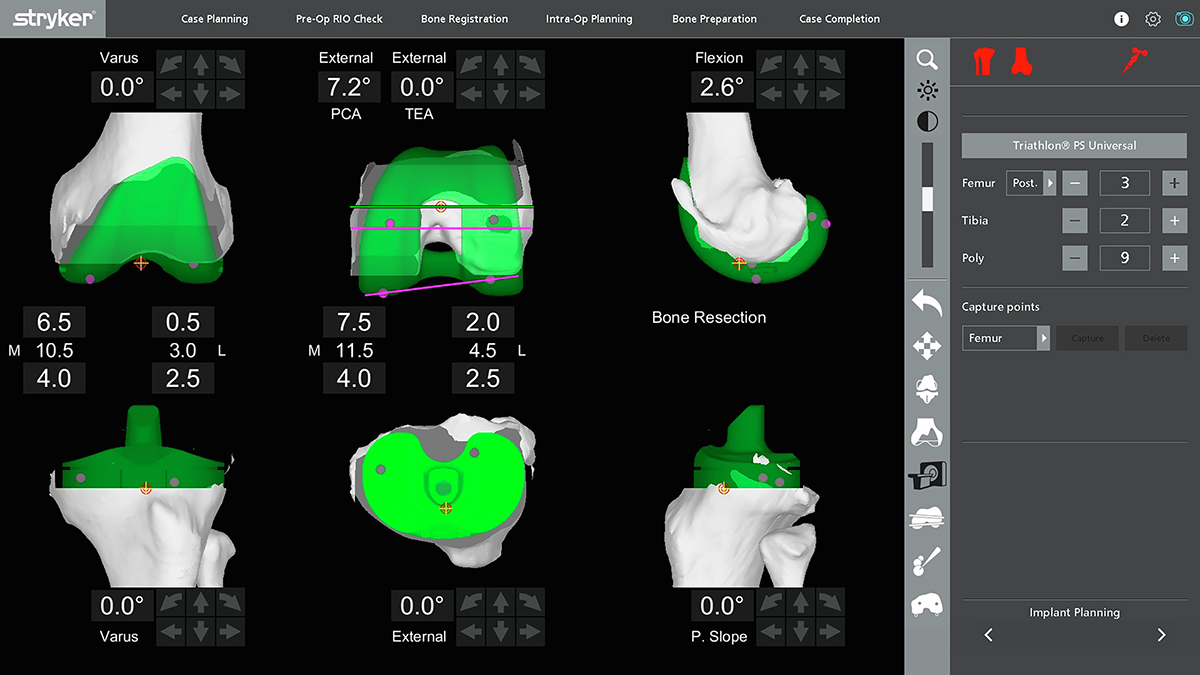The image size is (1200, 675).
Task: Click left arrow beside TEA External value
Action: click(x=470, y=95)
